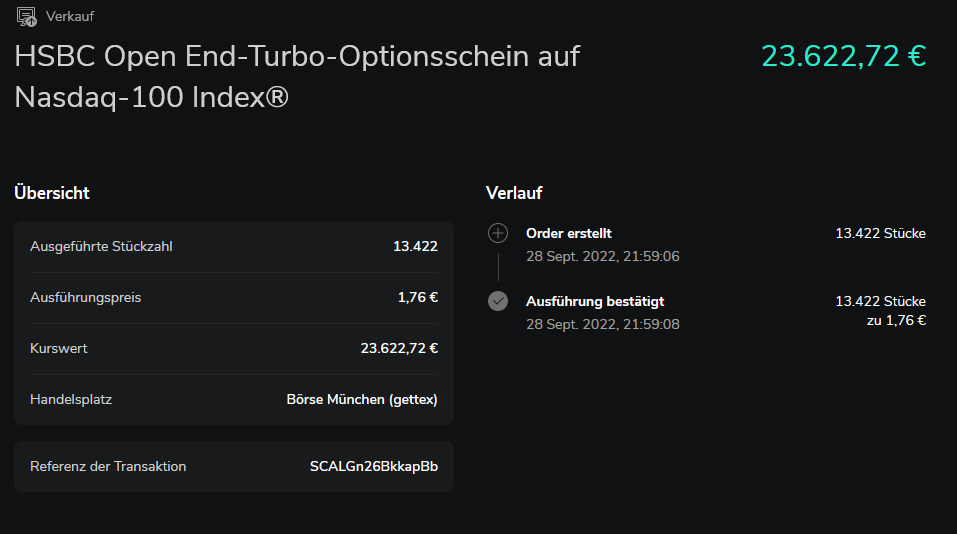This screenshot has width=957, height=534.
Task: Click the Ausführungspreis 1,76 € value
Action: (x=417, y=297)
